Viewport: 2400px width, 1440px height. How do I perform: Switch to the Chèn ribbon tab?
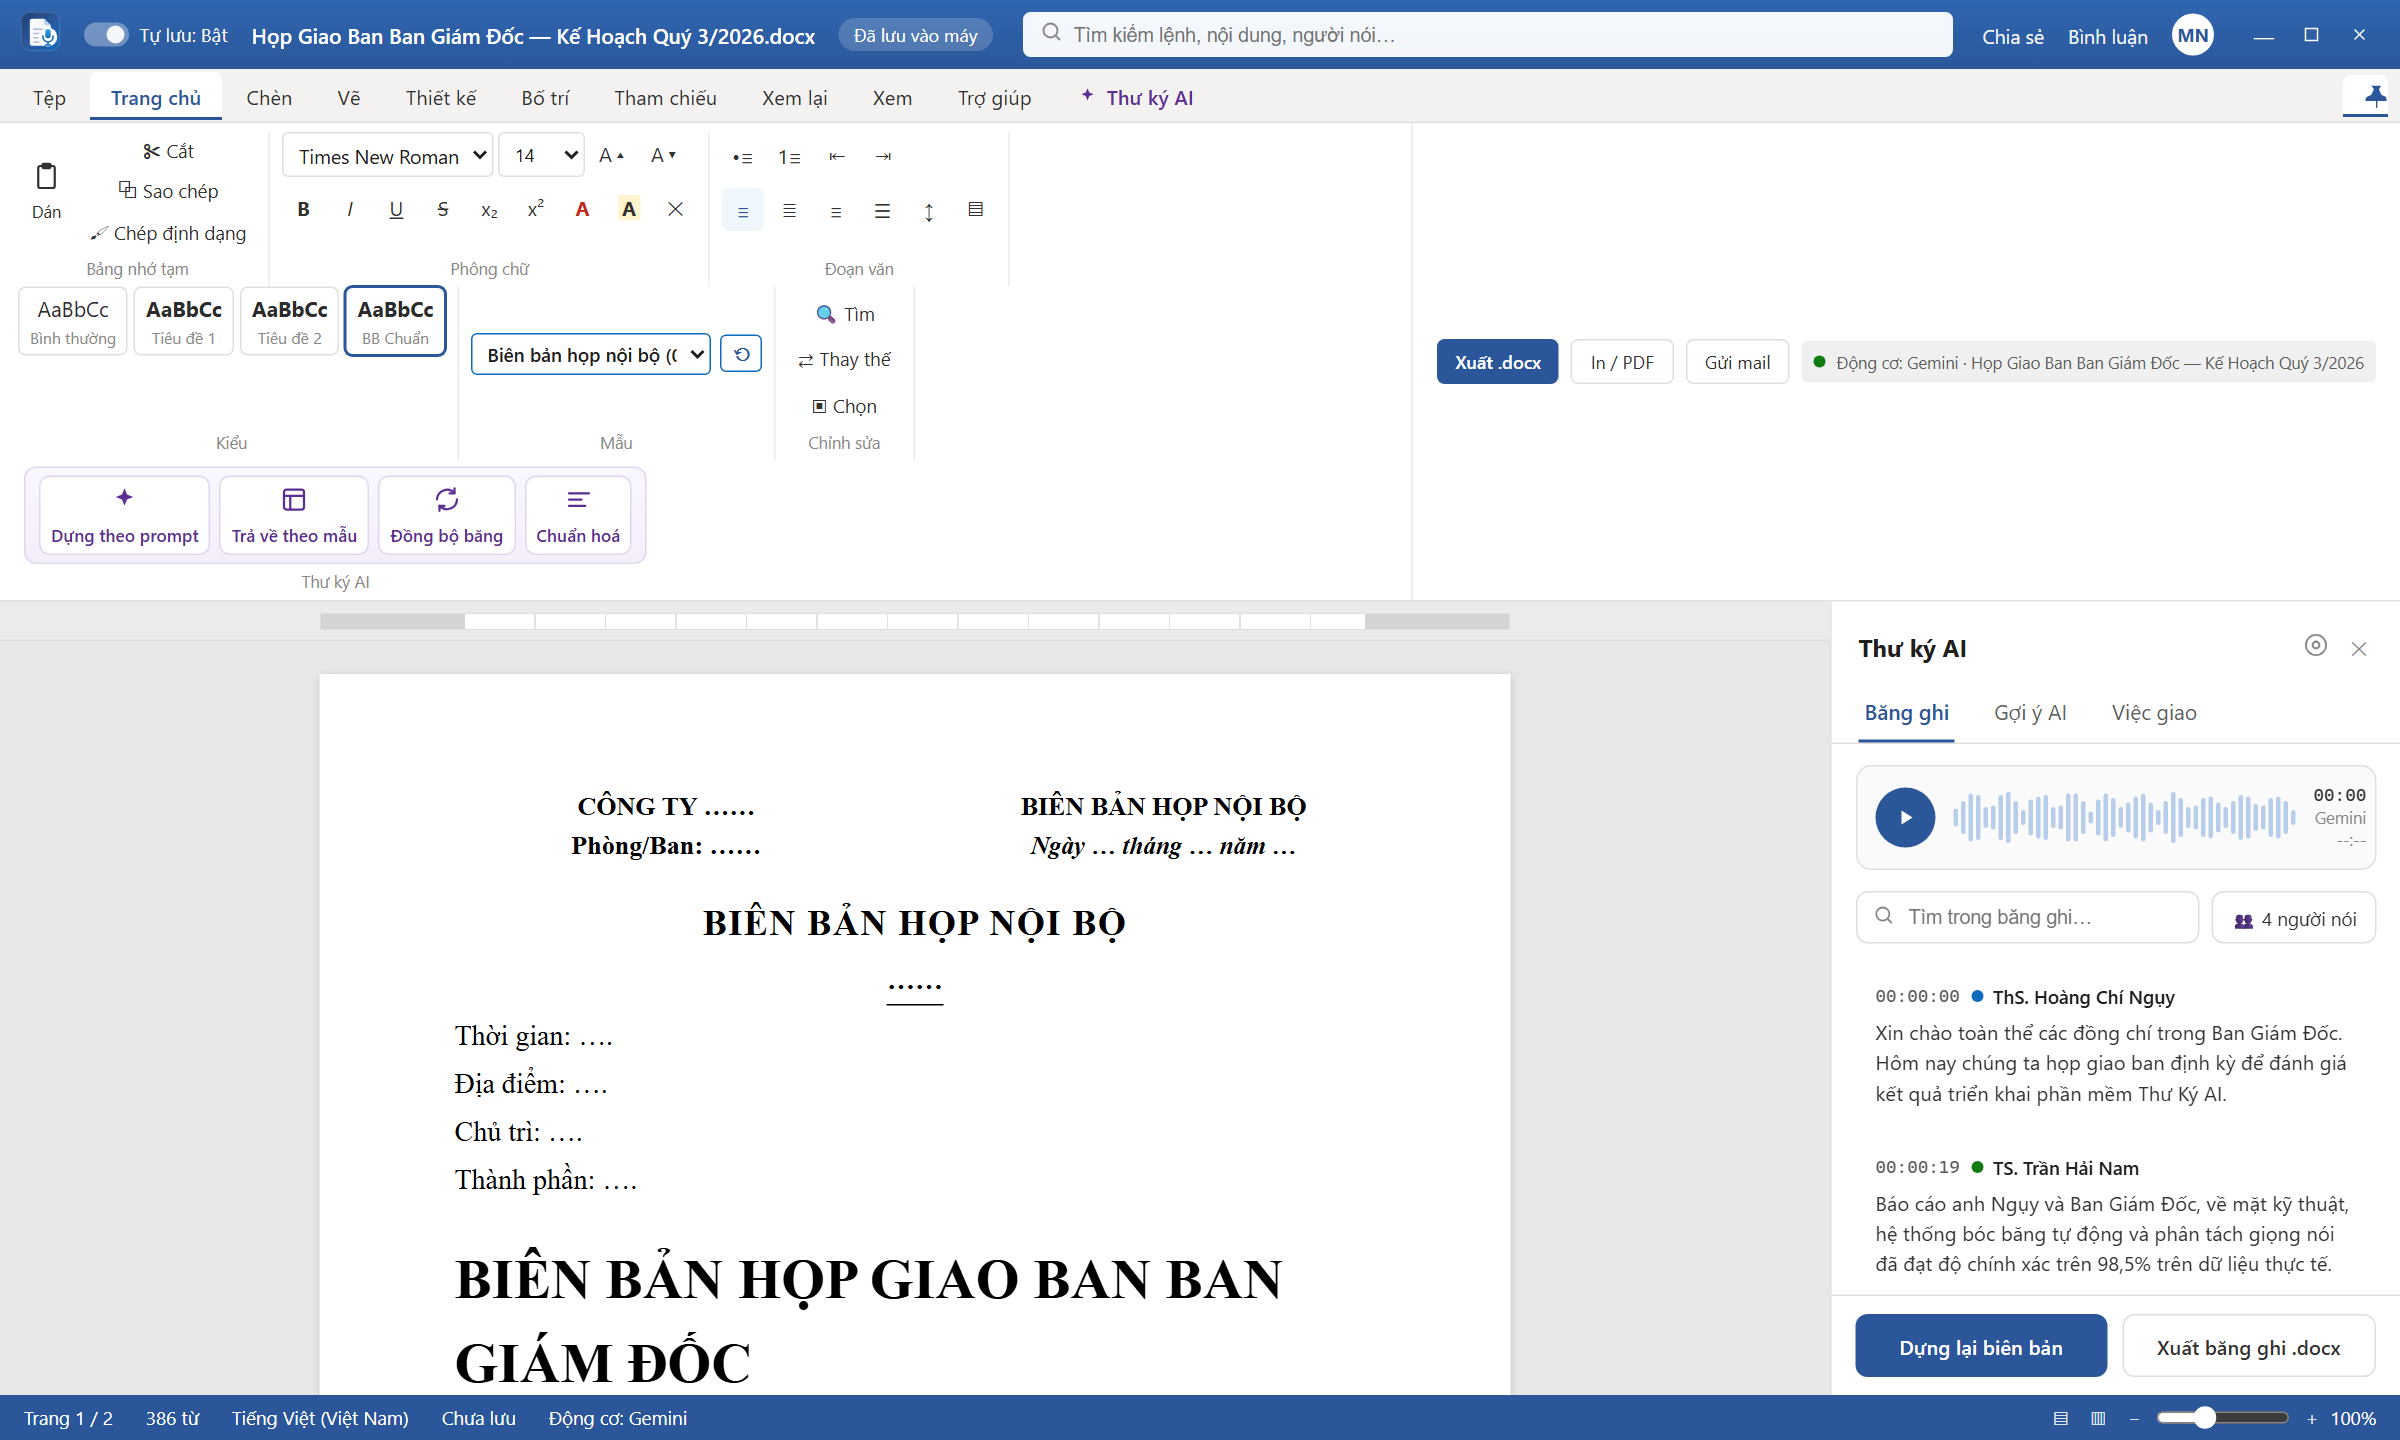(269, 98)
